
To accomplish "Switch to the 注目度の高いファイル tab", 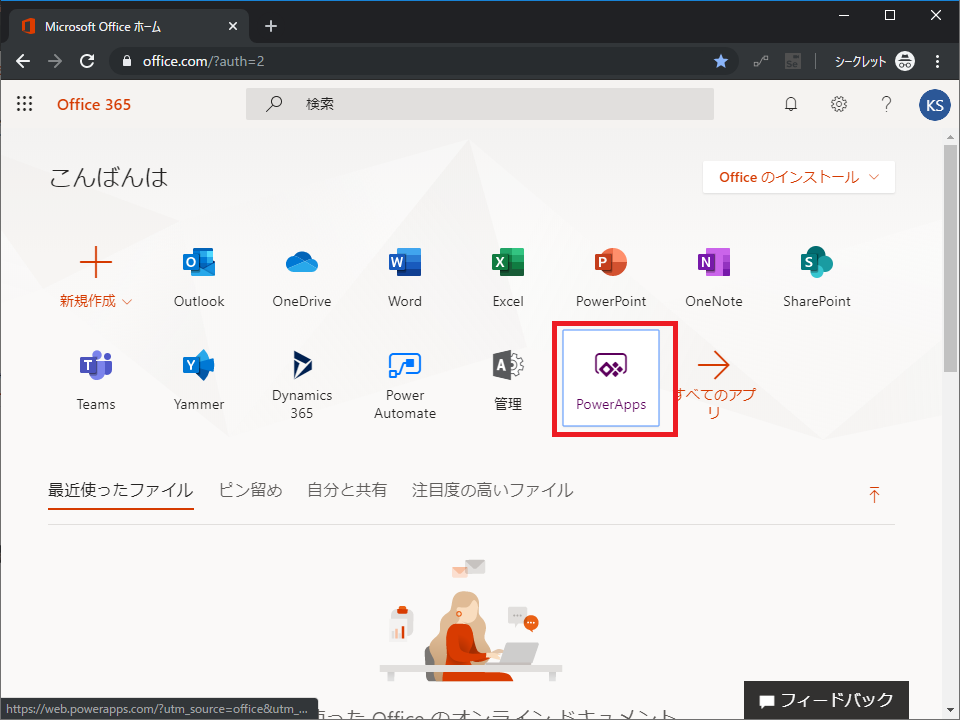I will [x=492, y=490].
